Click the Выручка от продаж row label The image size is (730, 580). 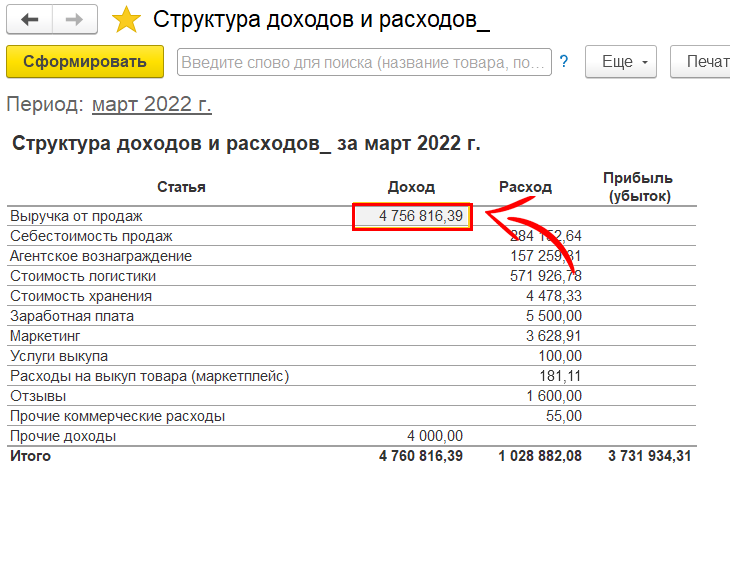point(77,216)
